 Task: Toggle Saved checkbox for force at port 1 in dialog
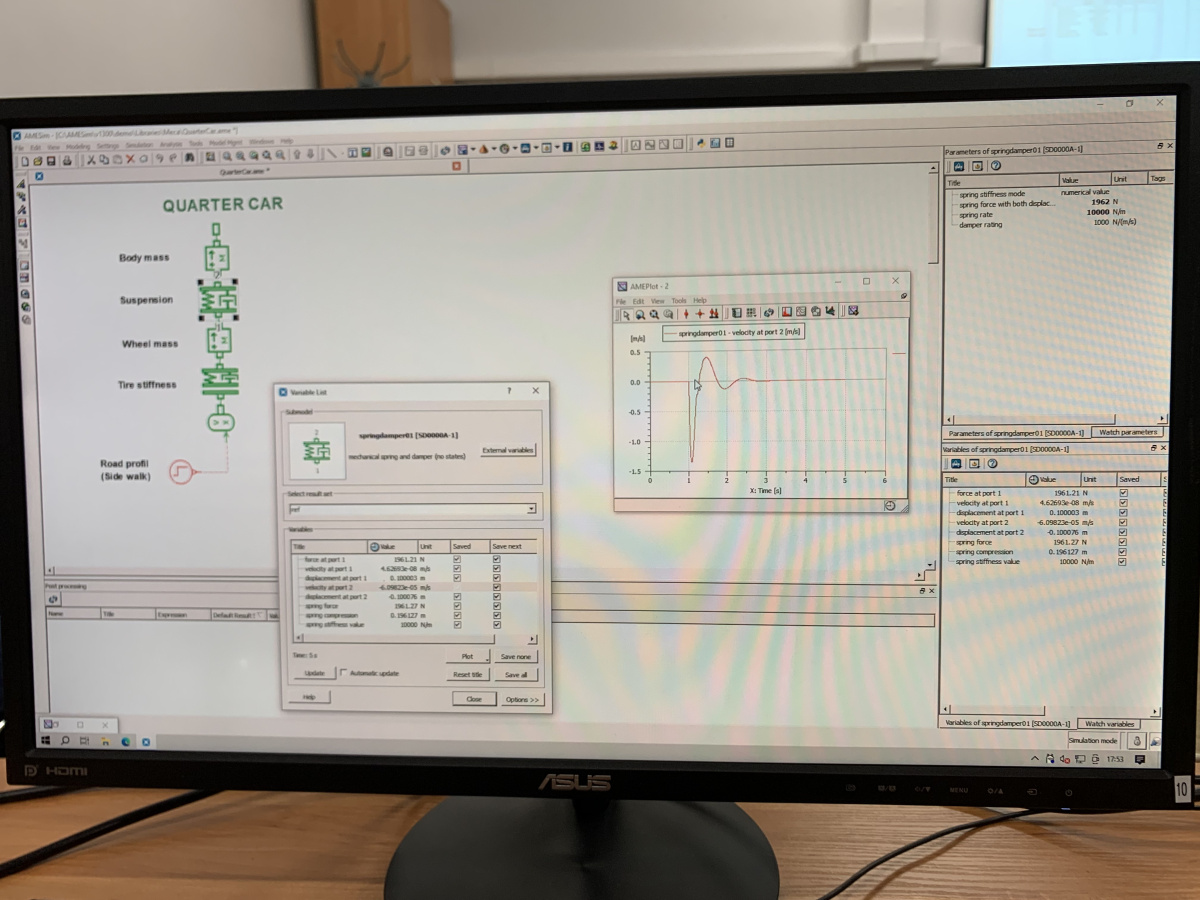458,559
